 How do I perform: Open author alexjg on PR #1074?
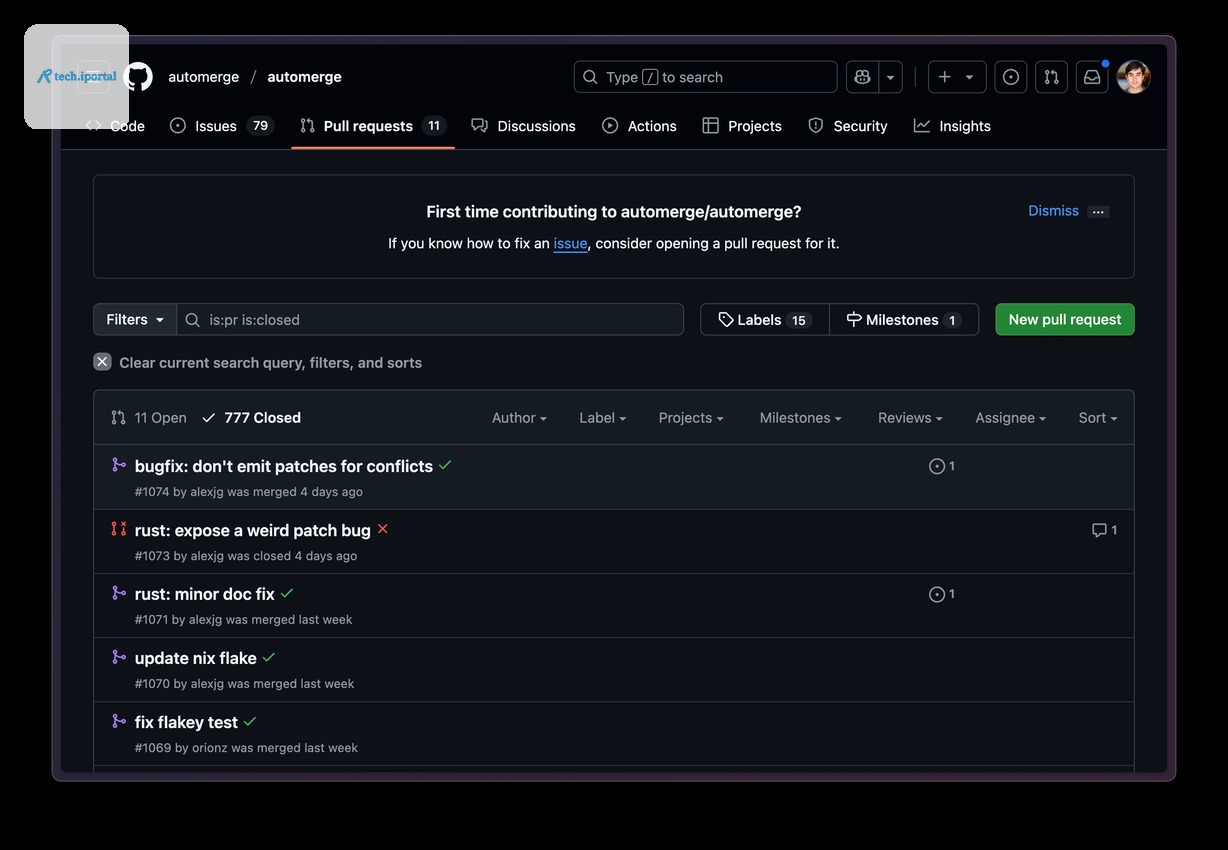pos(207,492)
